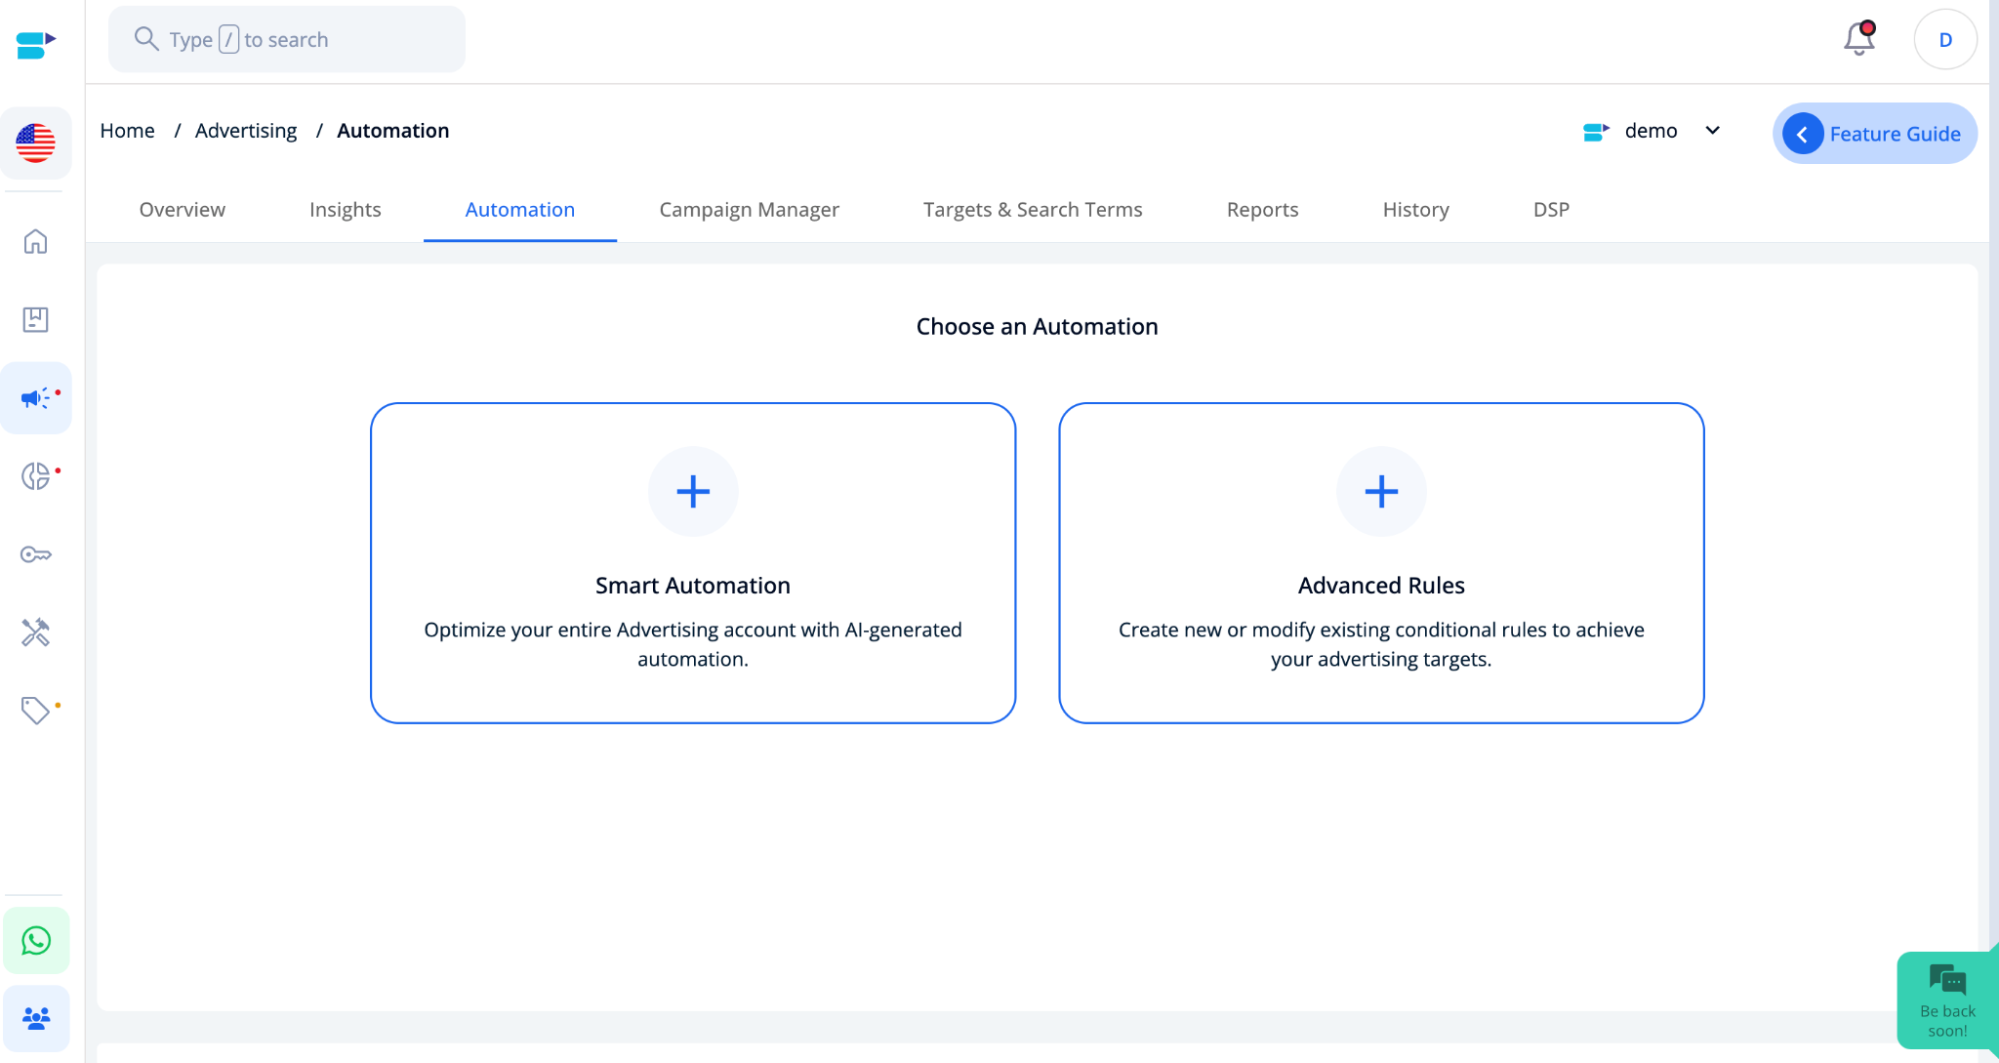The image size is (1999, 1063).
Task: Open the Tools crossed-hammer icon
Action: [36, 631]
